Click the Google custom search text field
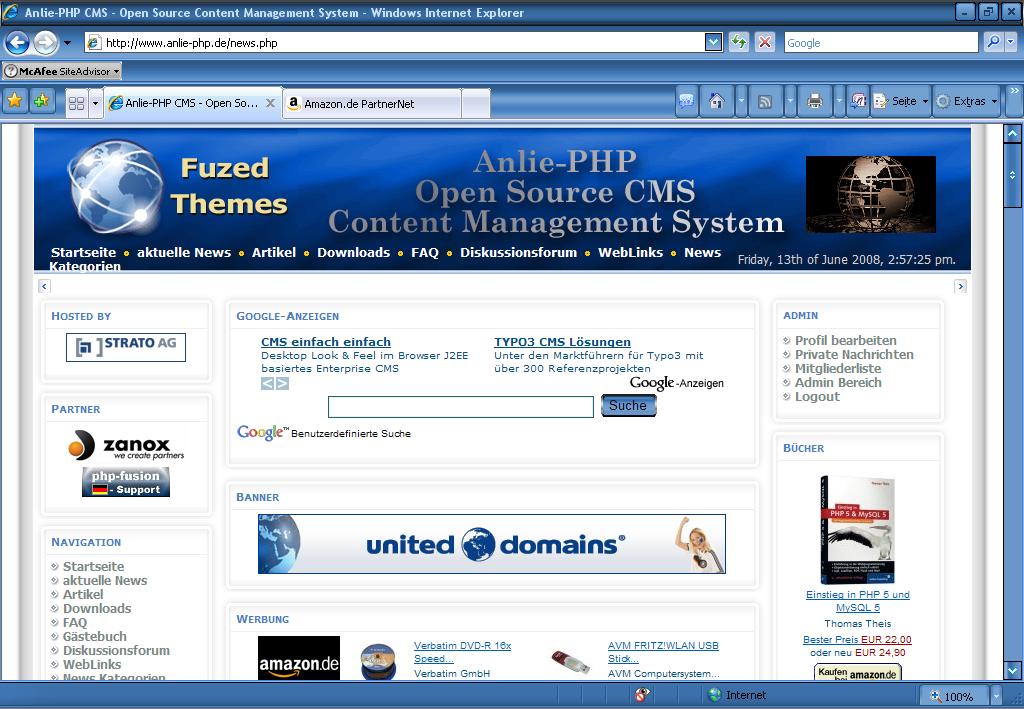 click(x=460, y=406)
